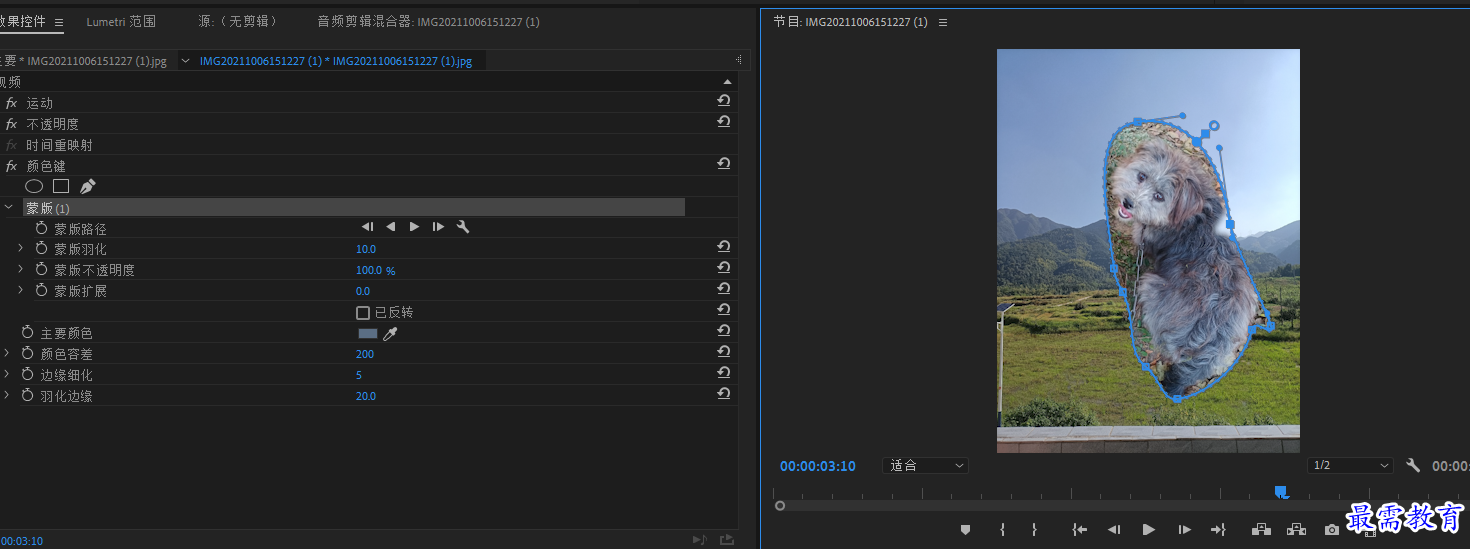Open the 节目 monitor panel menu
The image size is (1470, 549).
pos(943,22)
